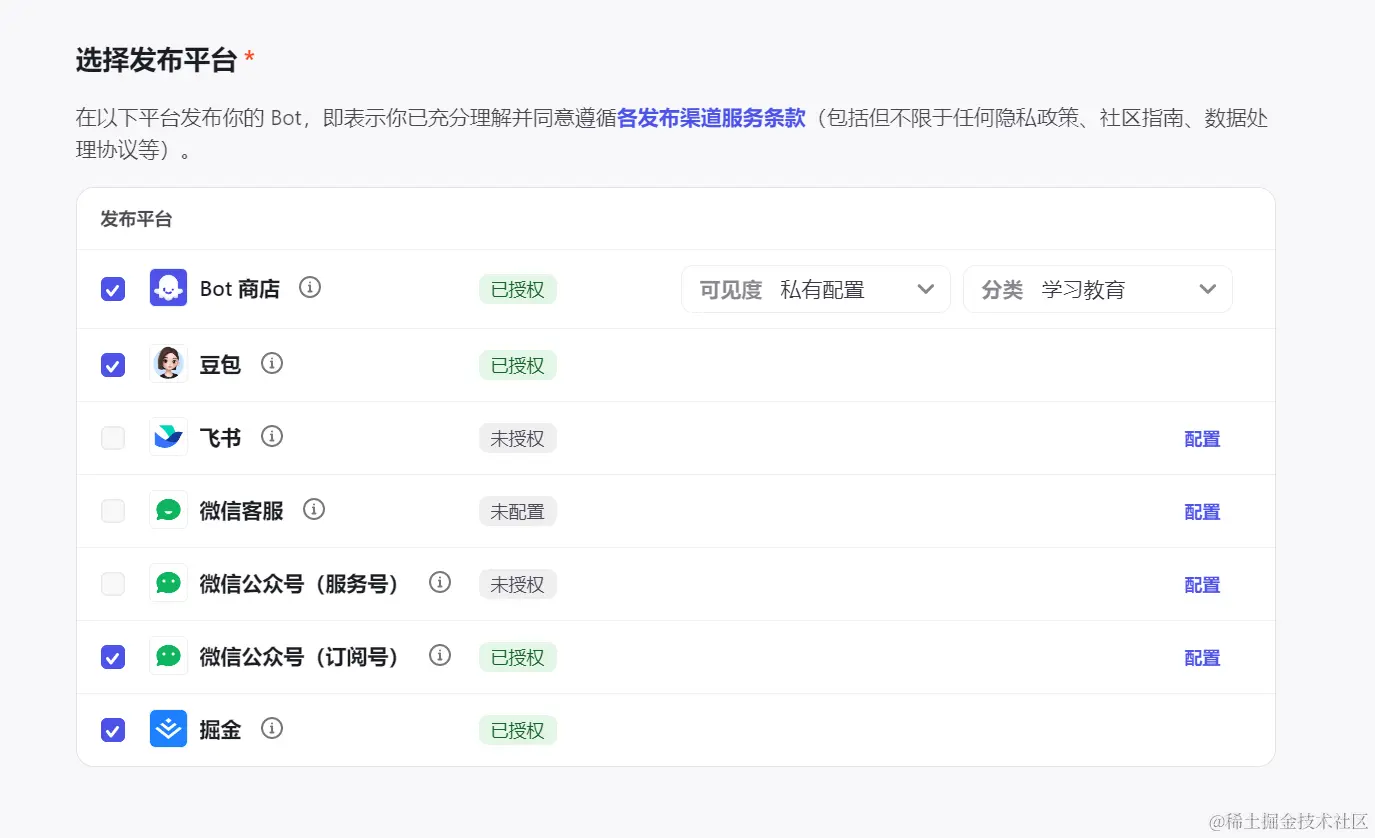Click 未授权 badge in 微信公众号（服务号）row
The width and height of the screenshot is (1375, 838).
pyautogui.click(x=518, y=584)
